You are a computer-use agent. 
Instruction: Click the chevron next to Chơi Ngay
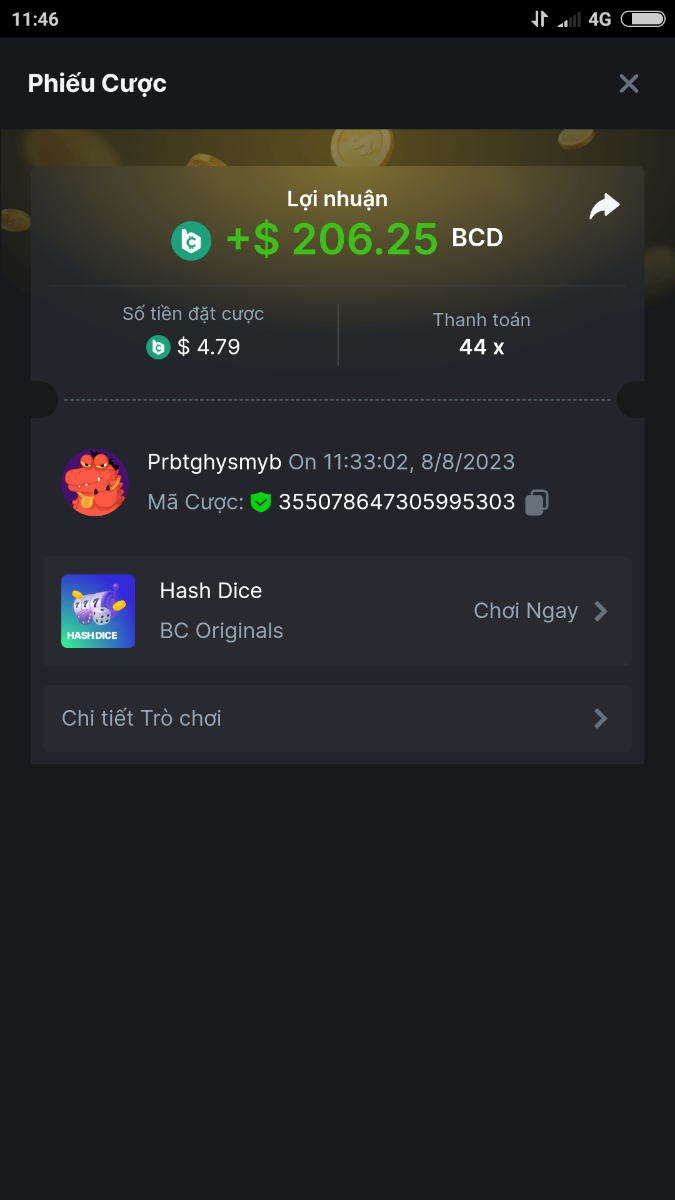click(x=601, y=611)
